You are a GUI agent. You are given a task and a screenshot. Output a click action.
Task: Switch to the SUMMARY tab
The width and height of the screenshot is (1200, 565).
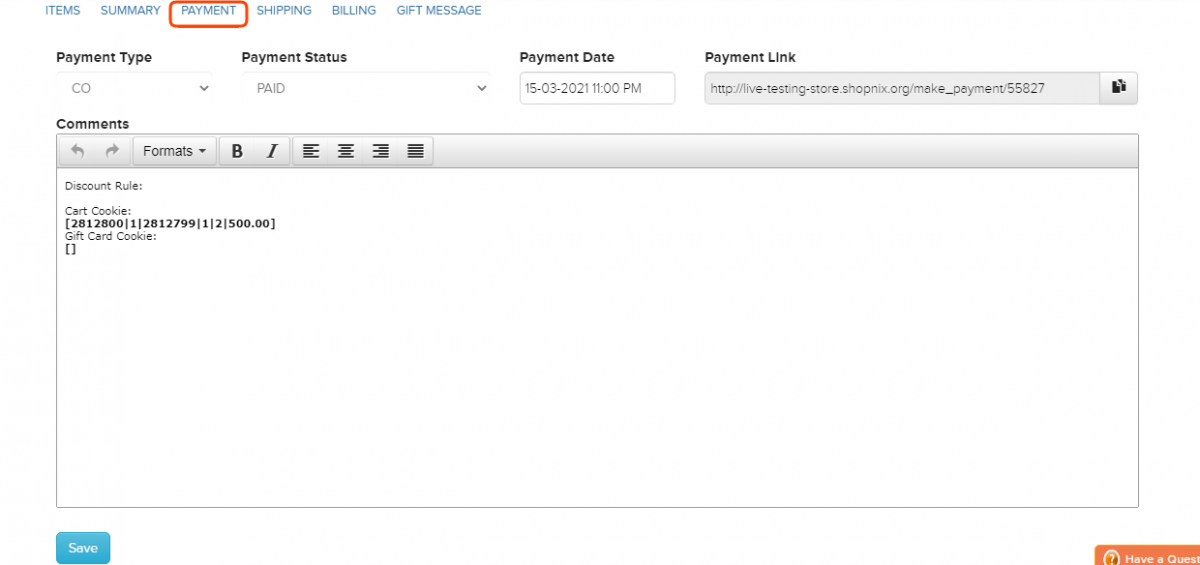130,10
